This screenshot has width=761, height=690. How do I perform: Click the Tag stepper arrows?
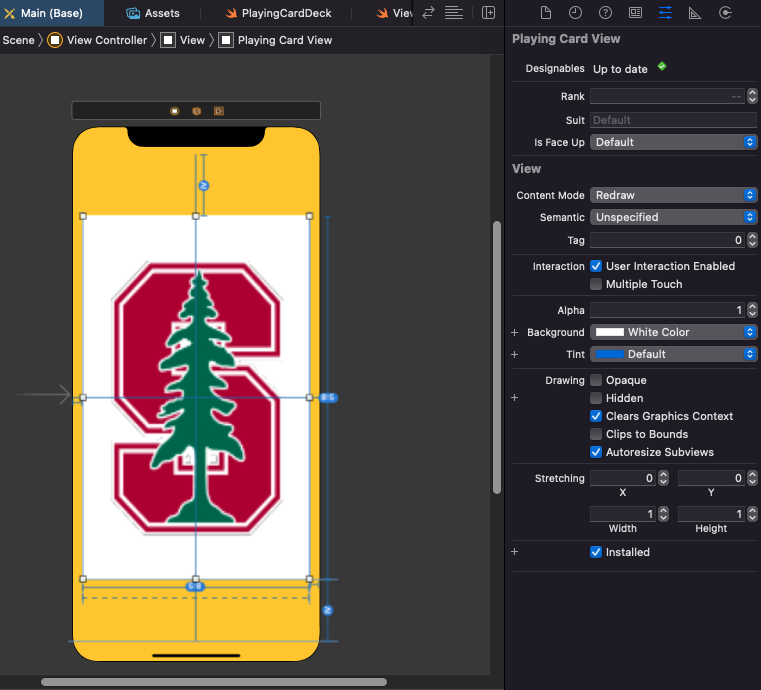point(752,240)
